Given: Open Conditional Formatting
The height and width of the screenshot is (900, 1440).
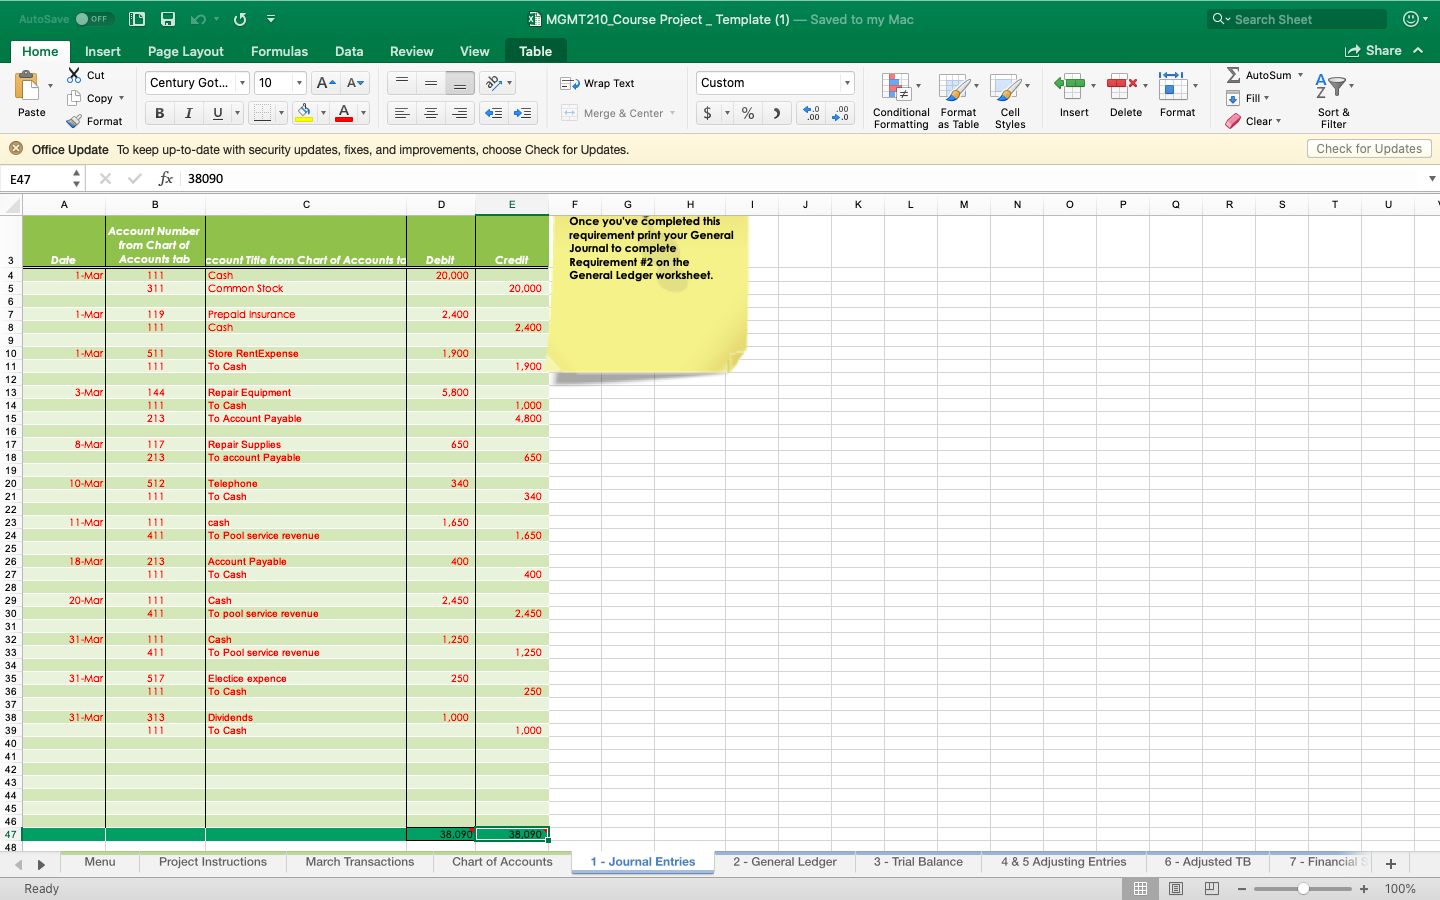Looking at the screenshot, I should click(x=901, y=101).
